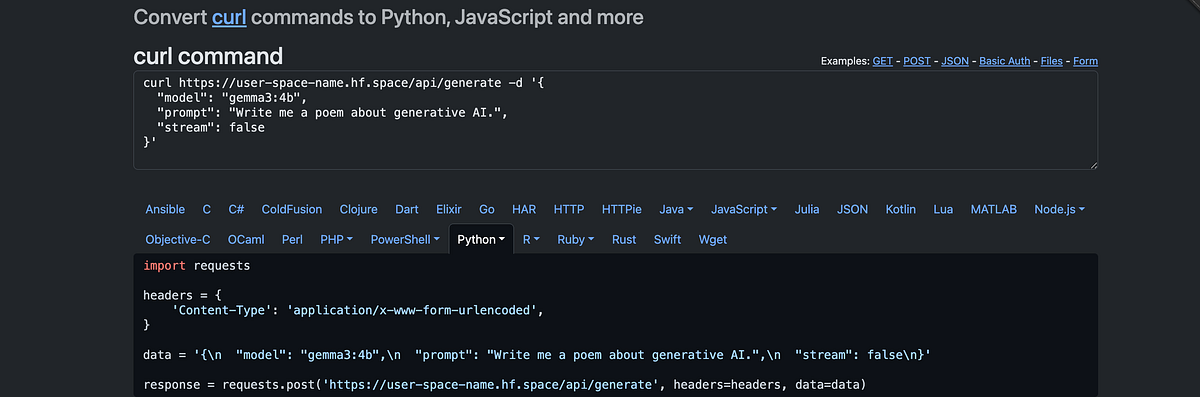Select the JSON tab in language row

pyautogui.click(x=852, y=209)
